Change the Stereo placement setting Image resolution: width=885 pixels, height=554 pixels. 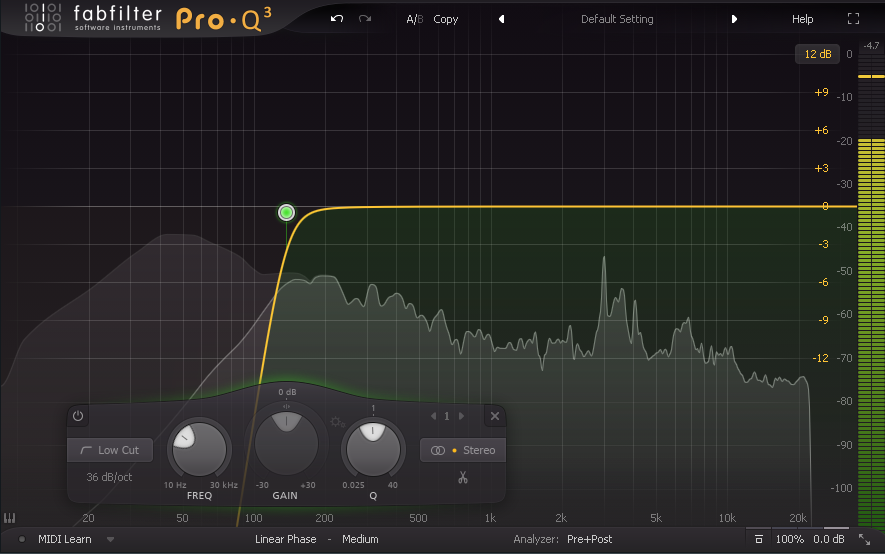point(463,450)
